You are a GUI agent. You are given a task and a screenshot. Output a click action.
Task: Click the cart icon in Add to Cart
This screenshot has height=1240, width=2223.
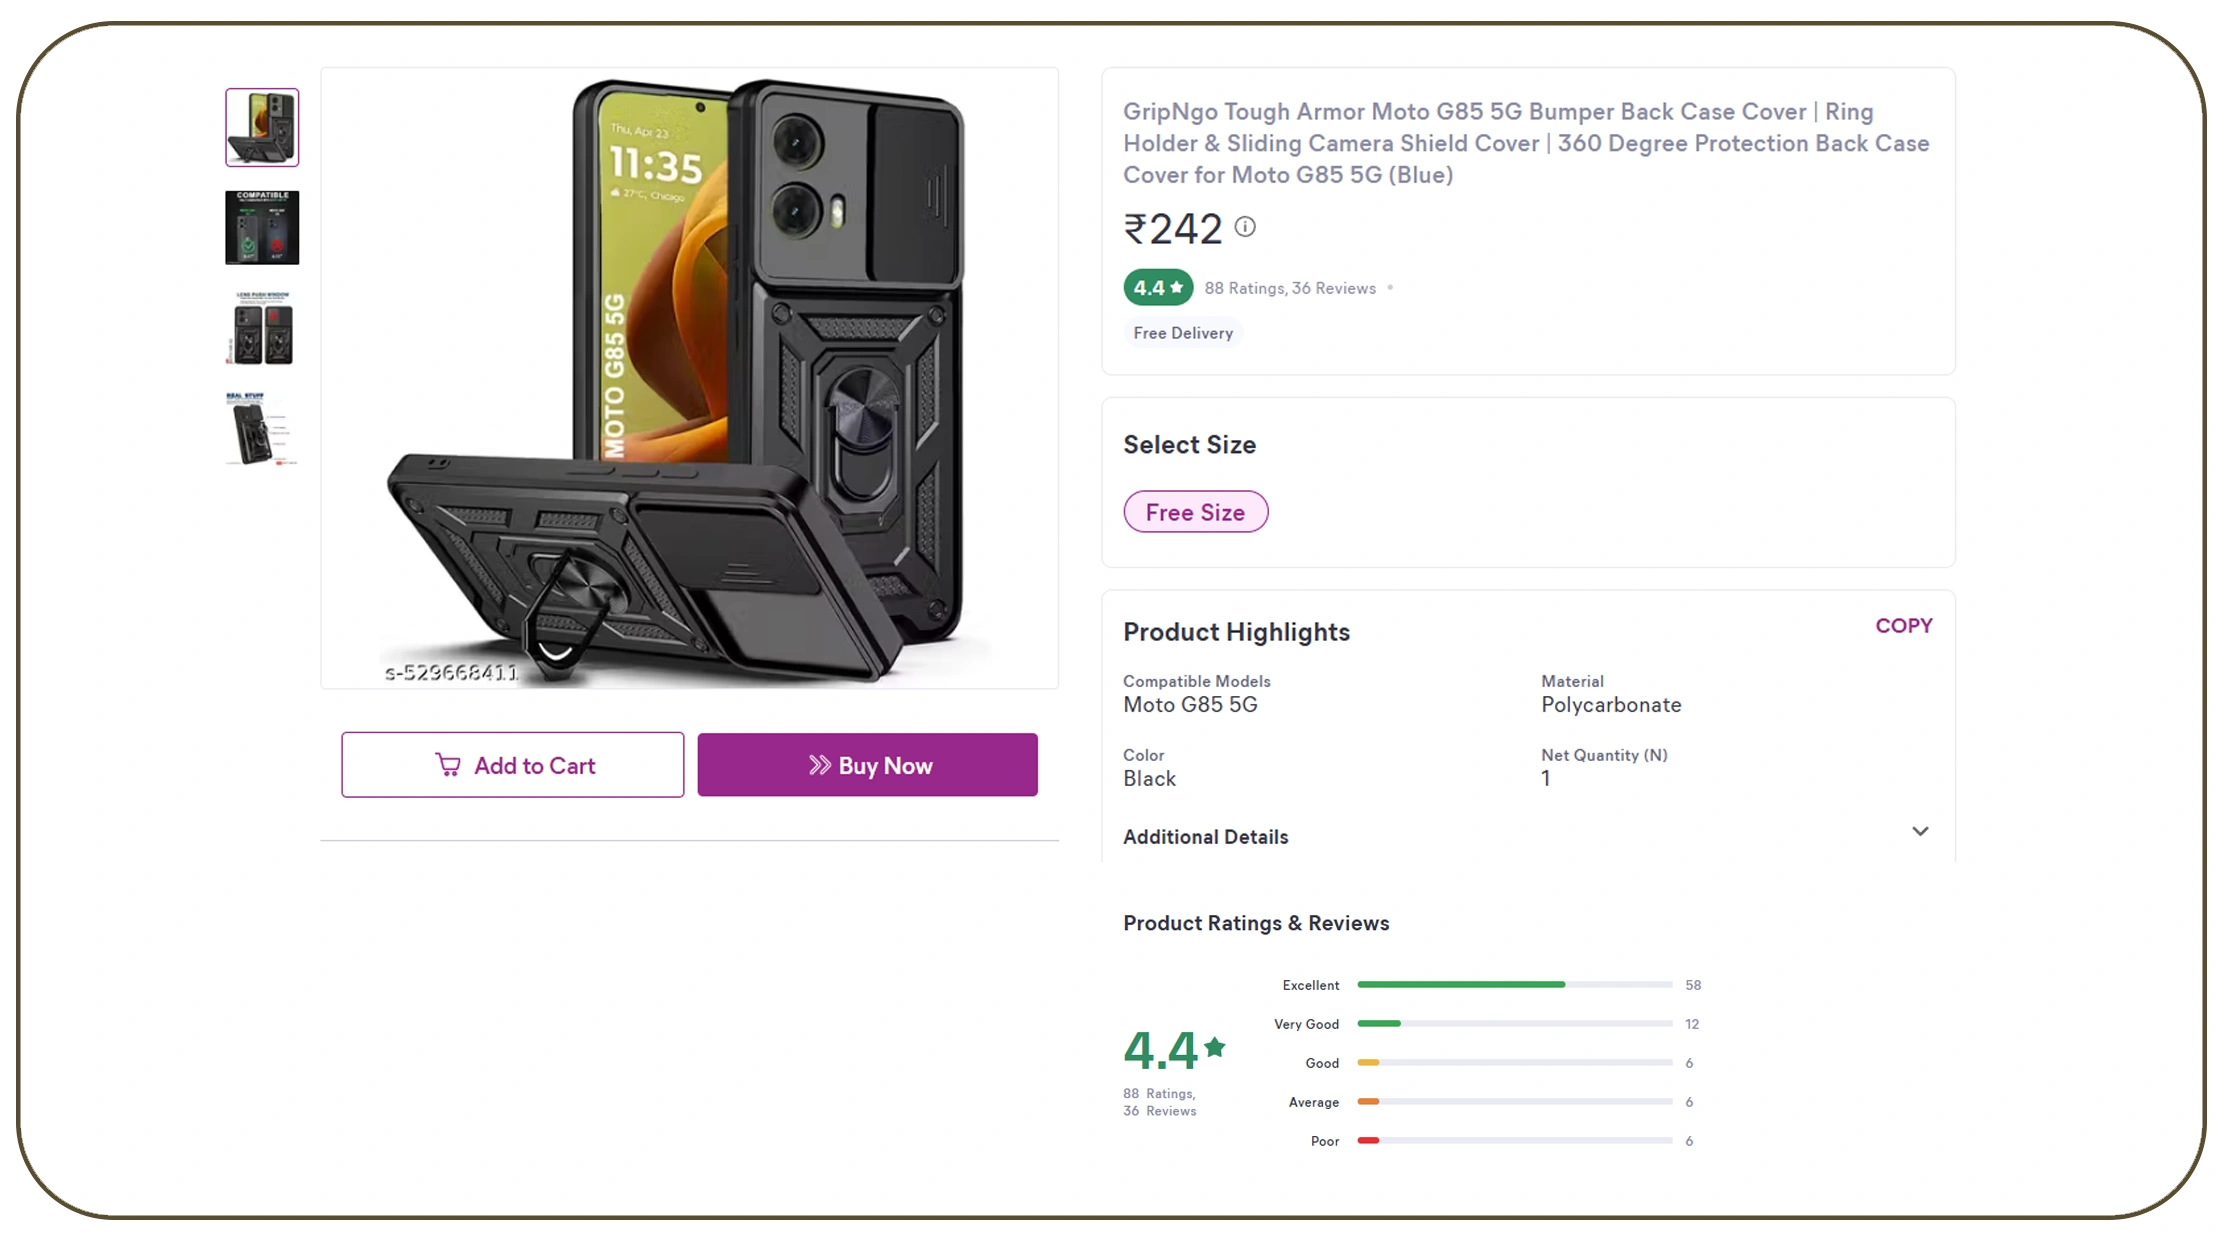(x=447, y=765)
